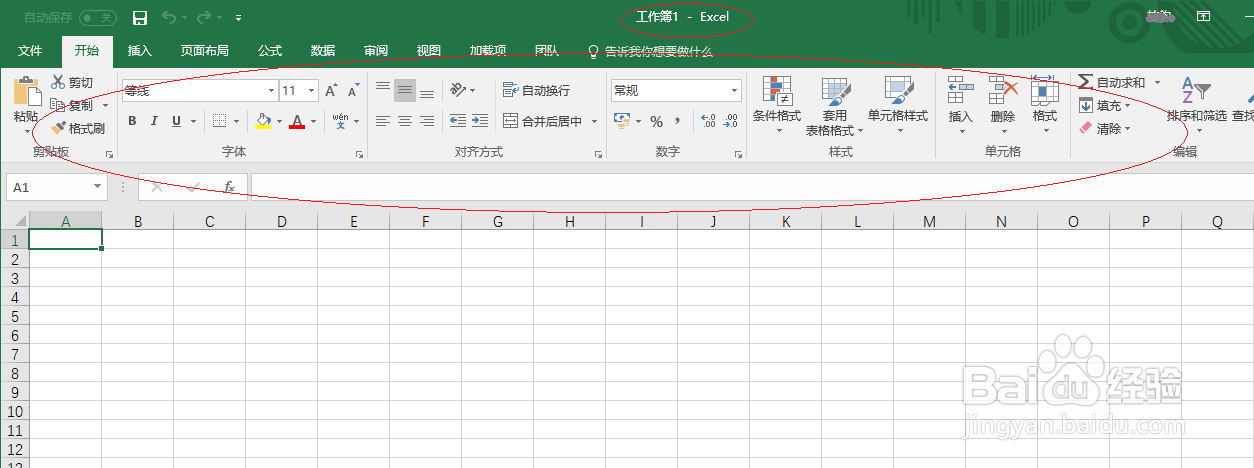Set middle vertical alignment
1254x468 pixels.
(x=404, y=90)
